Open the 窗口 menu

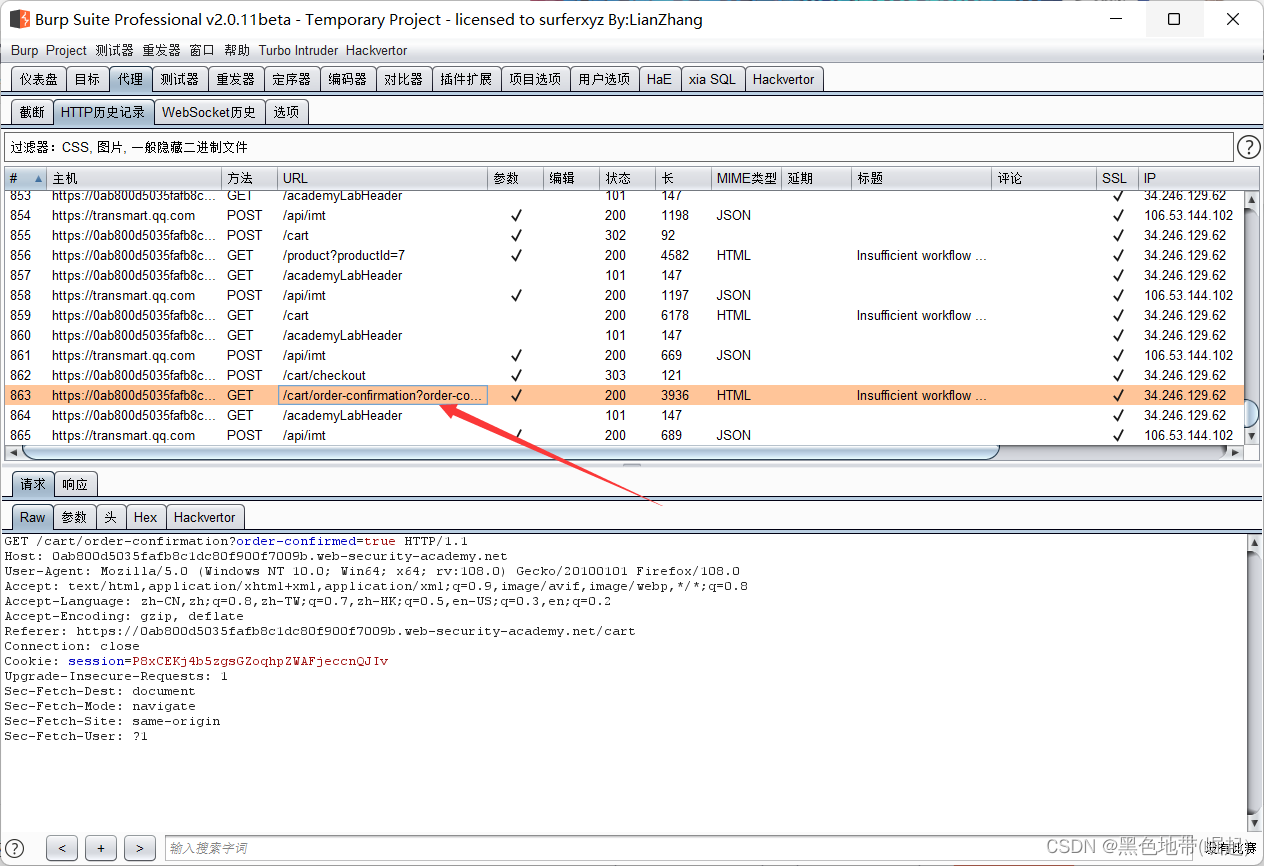pos(202,50)
